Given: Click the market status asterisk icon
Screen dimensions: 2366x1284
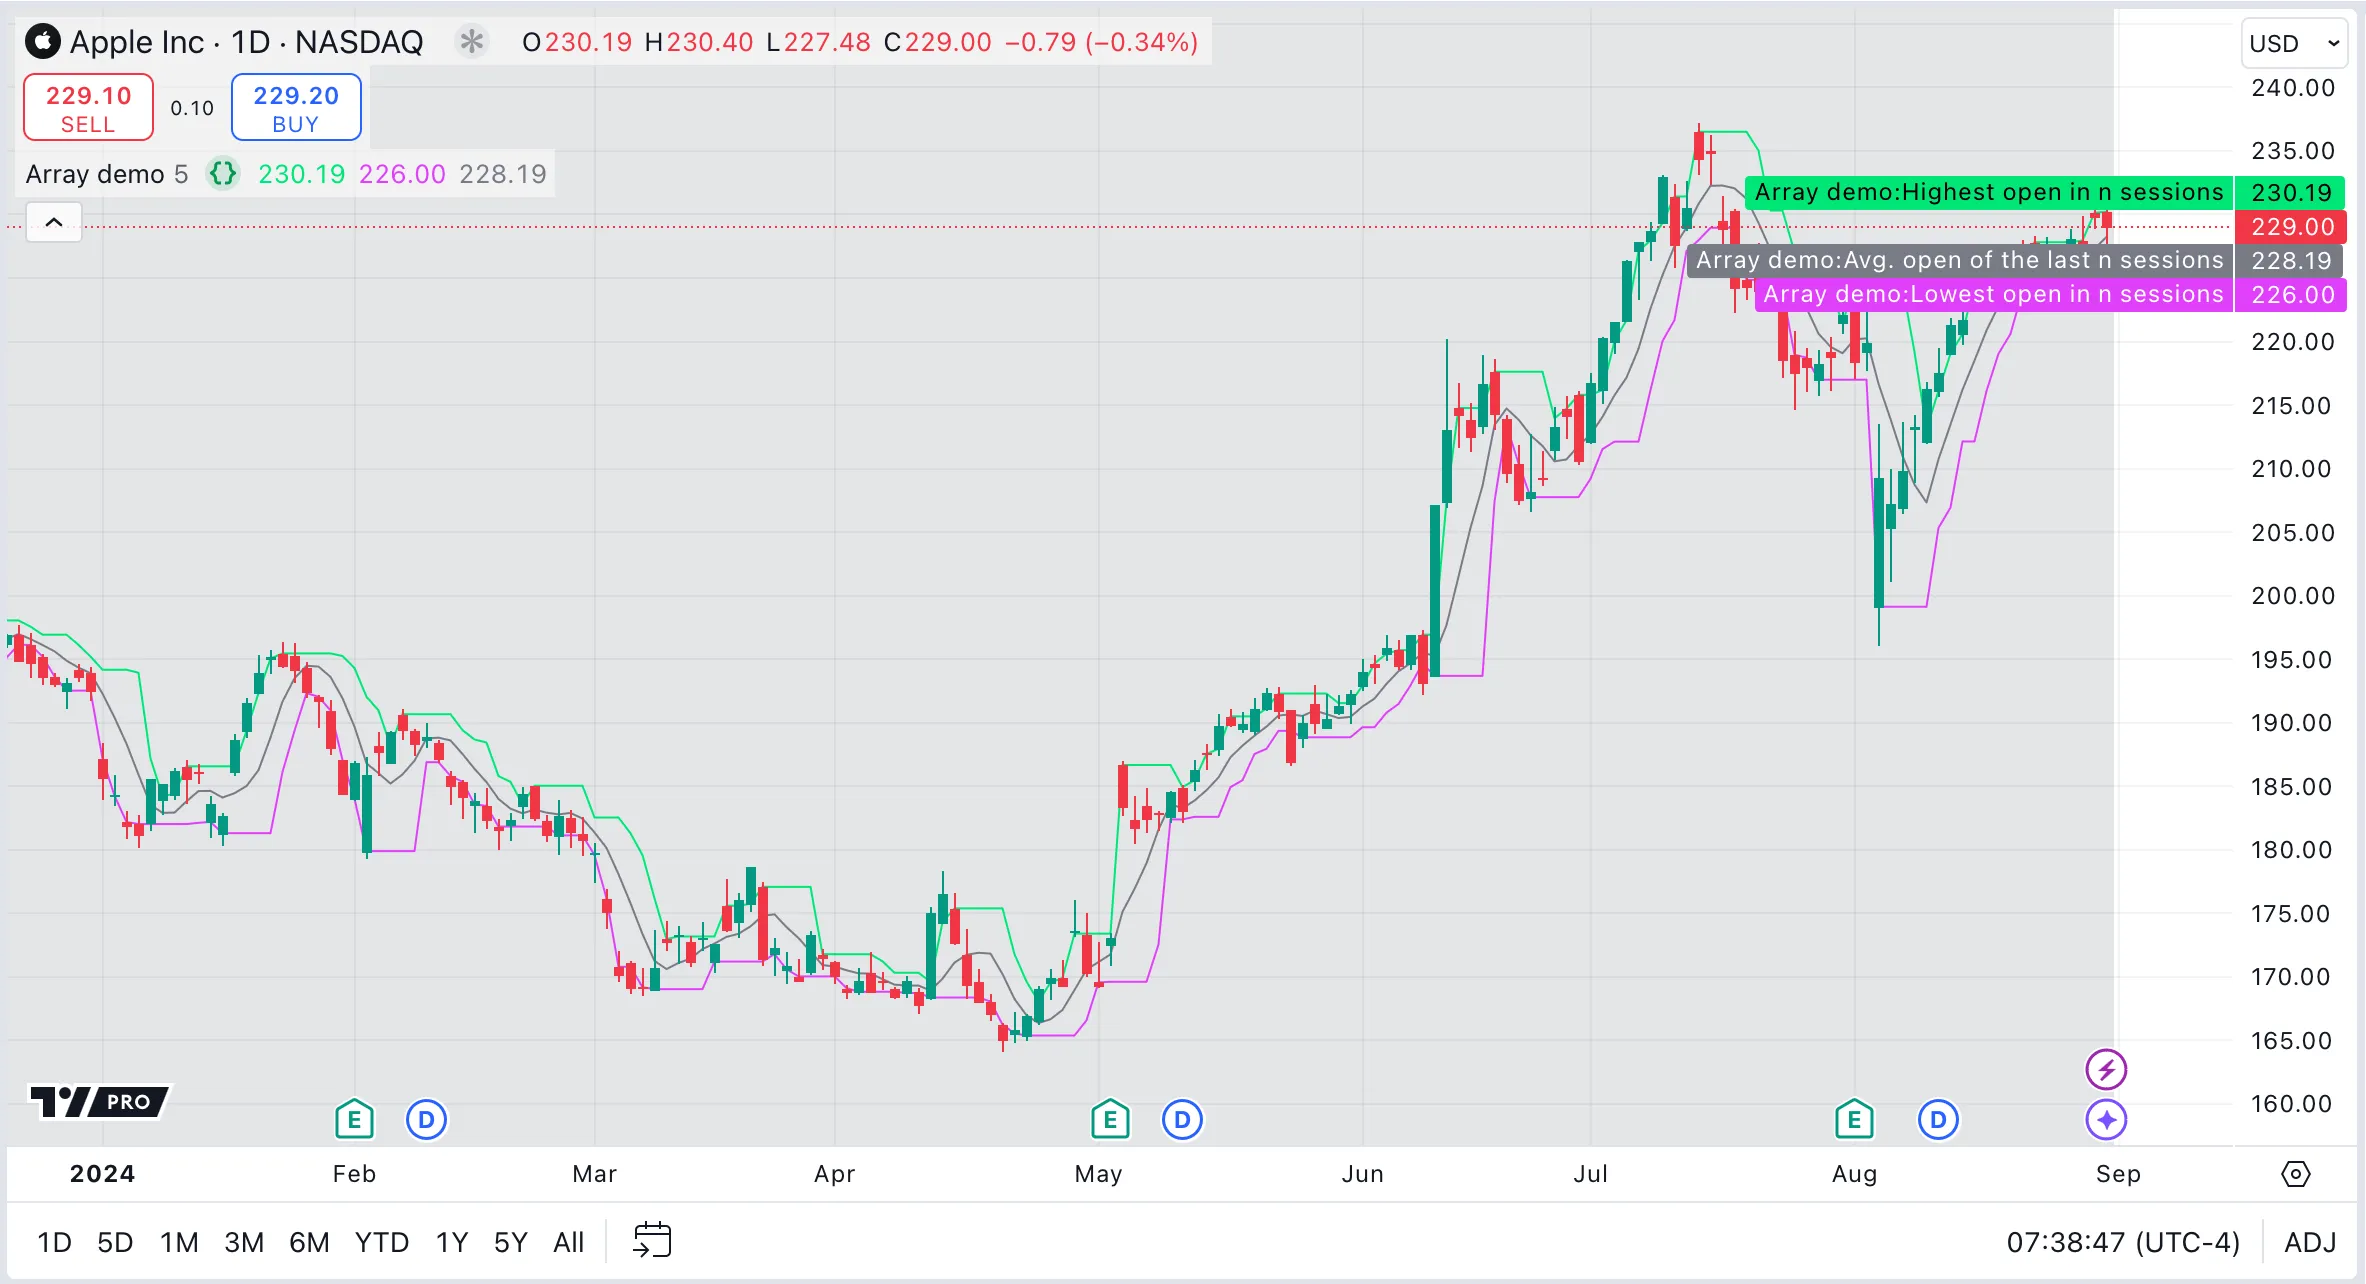Looking at the screenshot, I should [471, 42].
